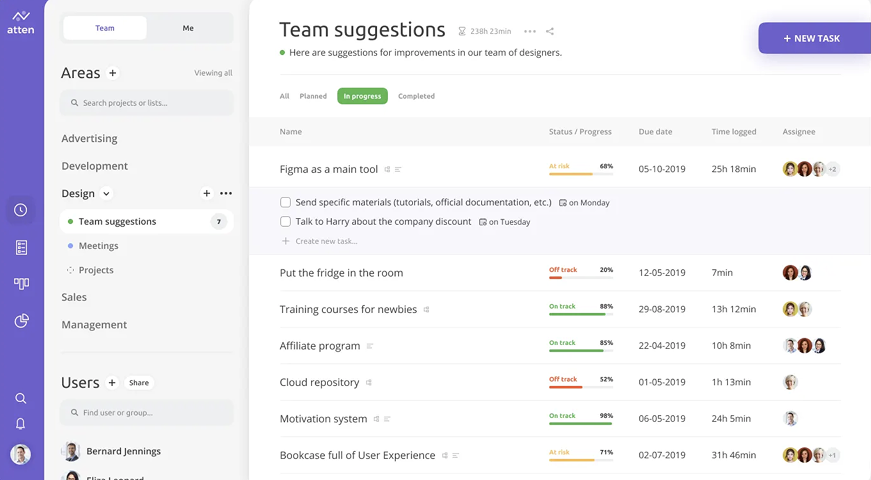Select the Planned filter tab
This screenshot has height=480, width=871.
click(x=313, y=96)
